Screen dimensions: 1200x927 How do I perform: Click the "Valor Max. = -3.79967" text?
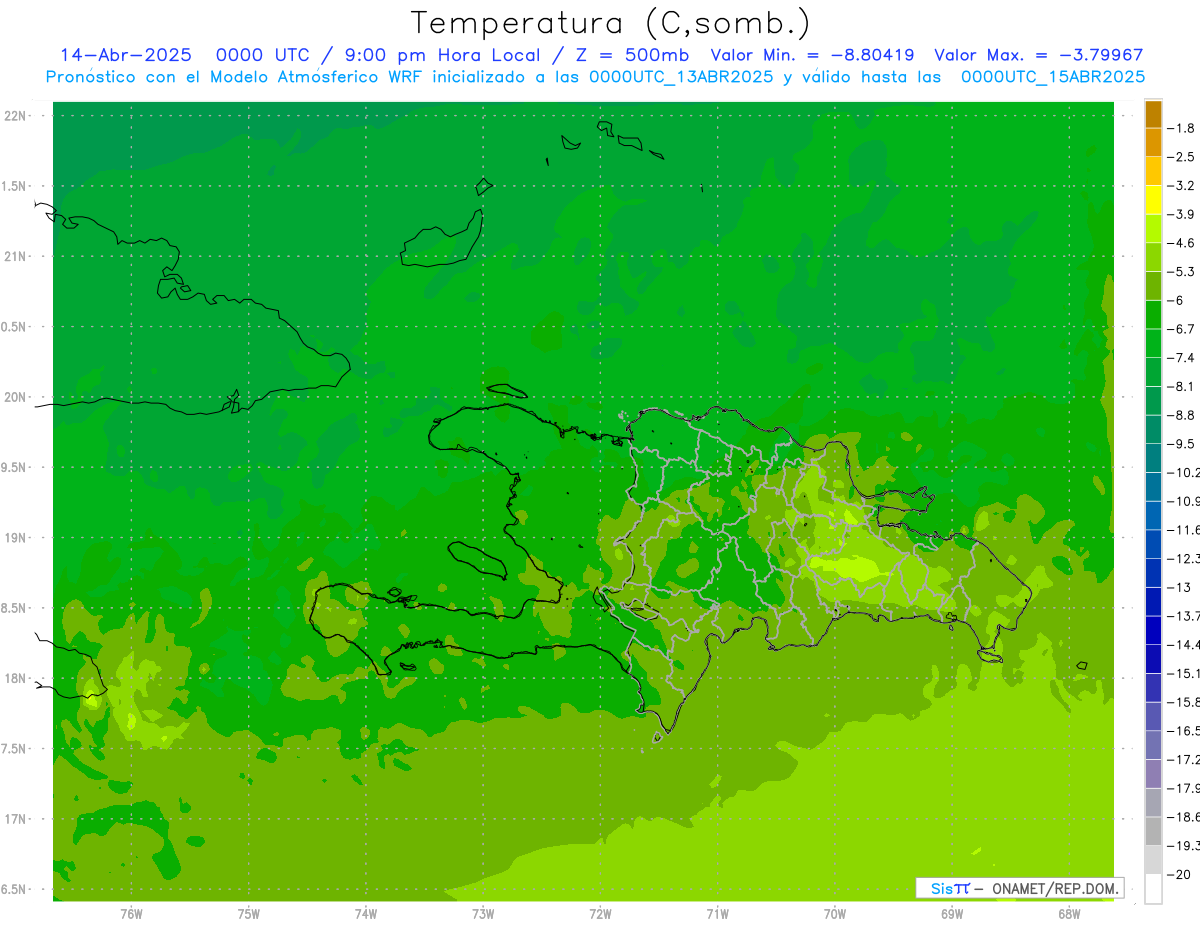click(1039, 55)
